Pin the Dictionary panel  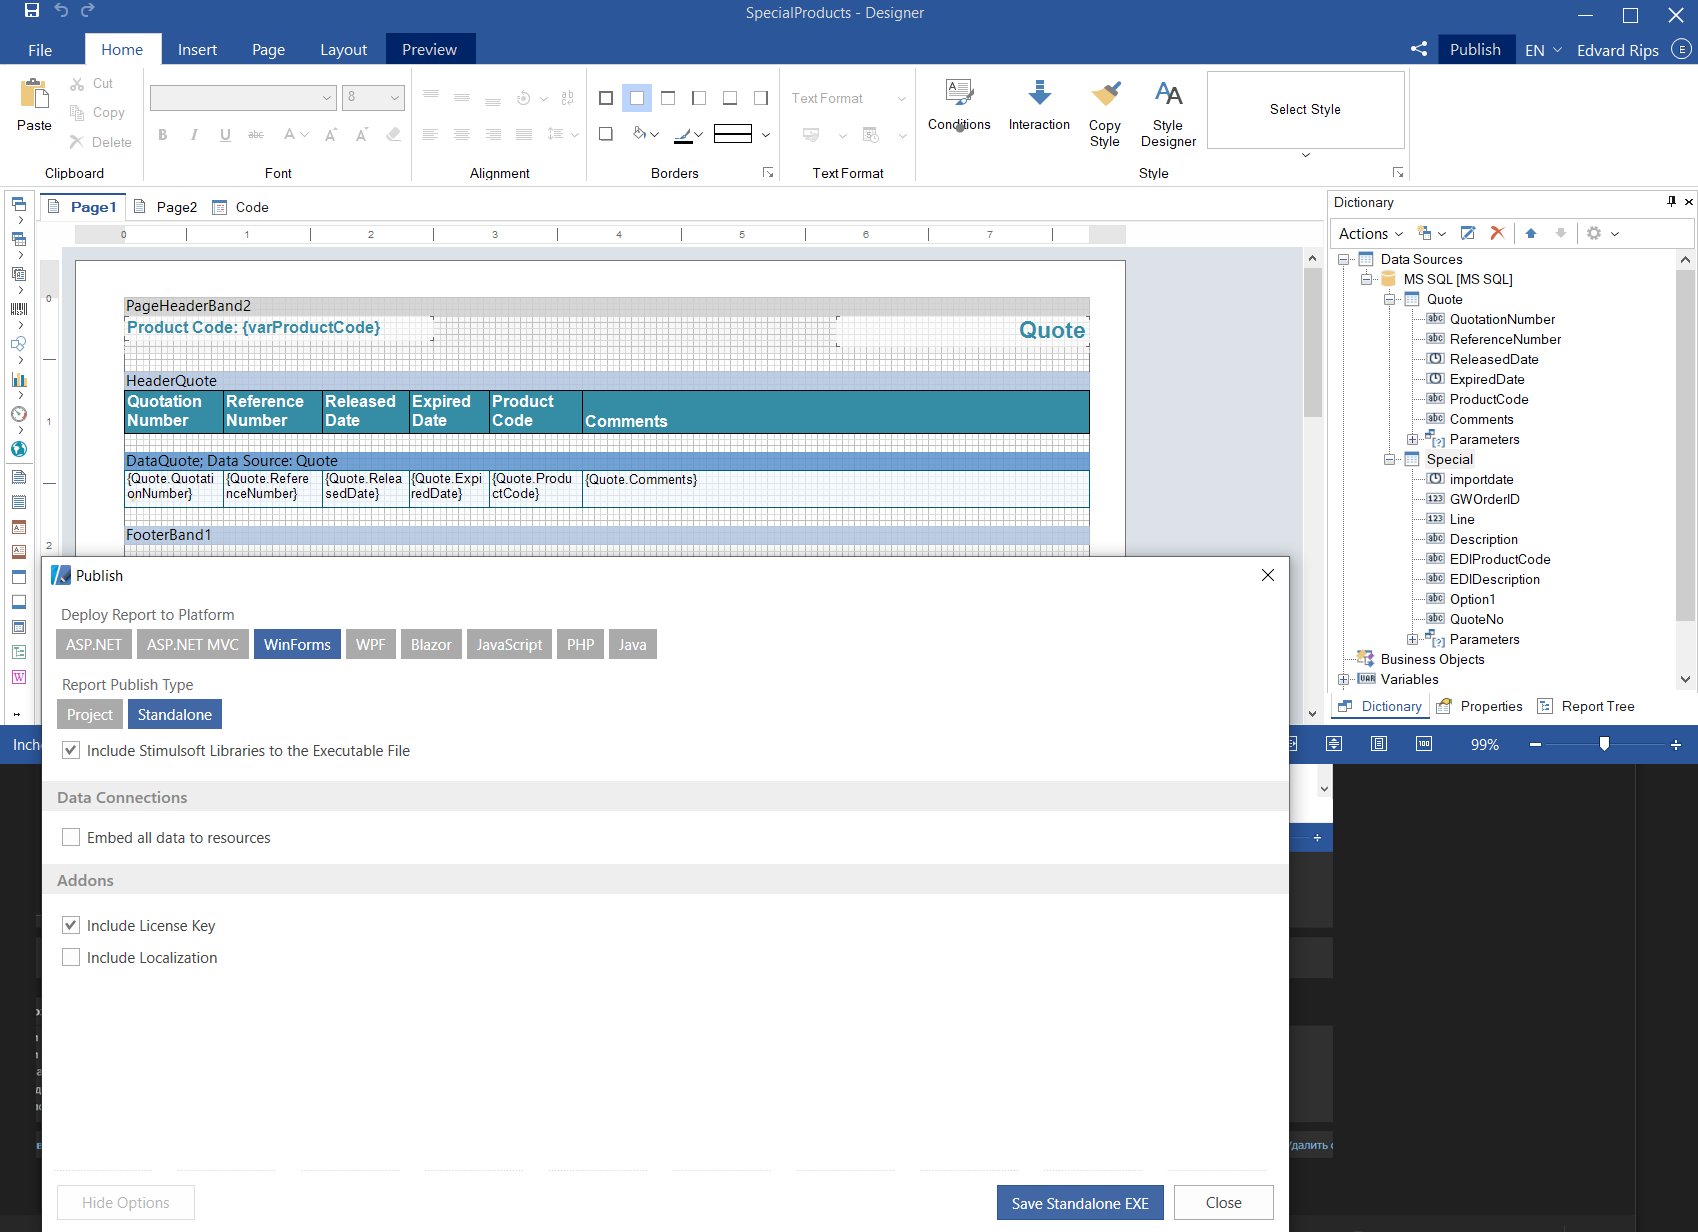coord(1671,202)
